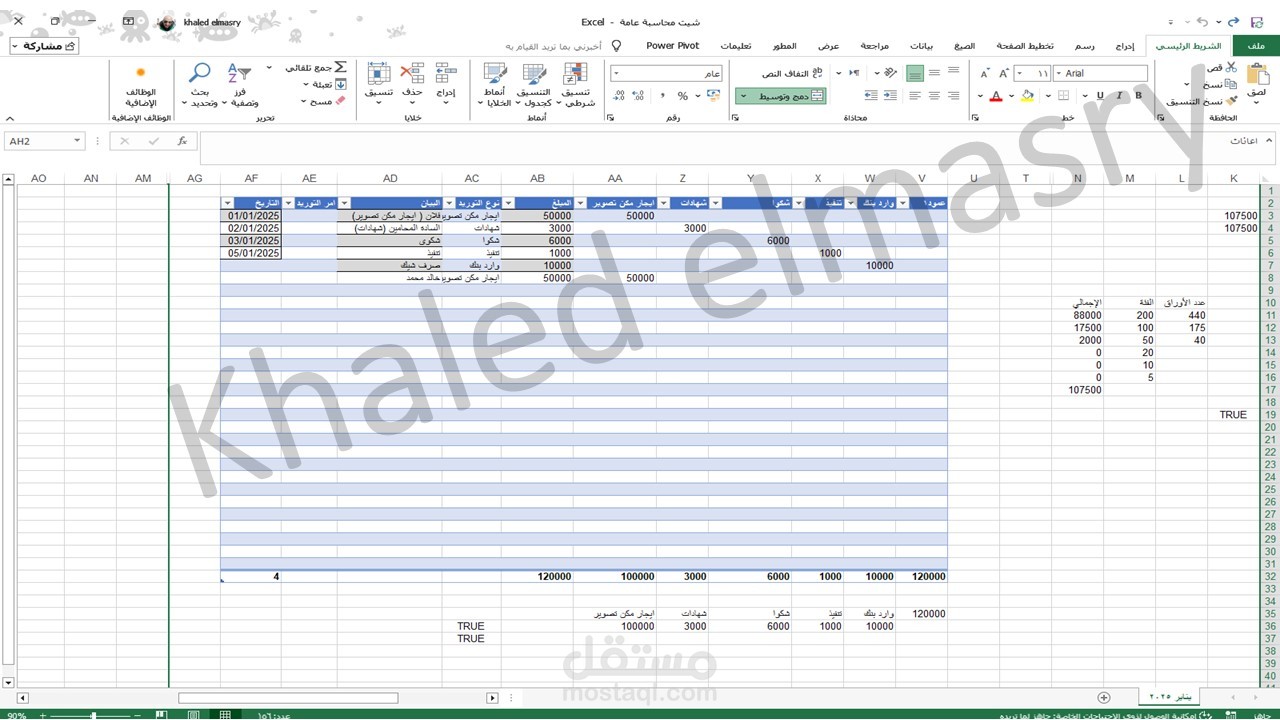Screen dimensions: 1280x720
Task: Open Cell Styles (أنماط الخلايا)
Action: click(495, 85)
